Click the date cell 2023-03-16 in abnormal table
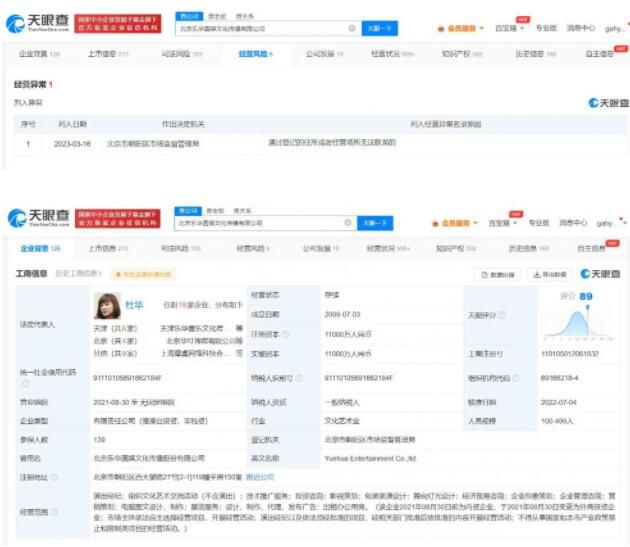The image size is (630, 547). coord(72,144)
